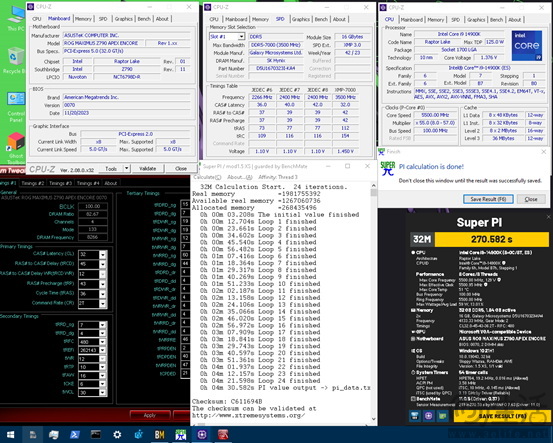The image size is (553, 443).
Task: Open the About tab in MemTweakIt
Action: pyautogui.click(x=110, y=183)
